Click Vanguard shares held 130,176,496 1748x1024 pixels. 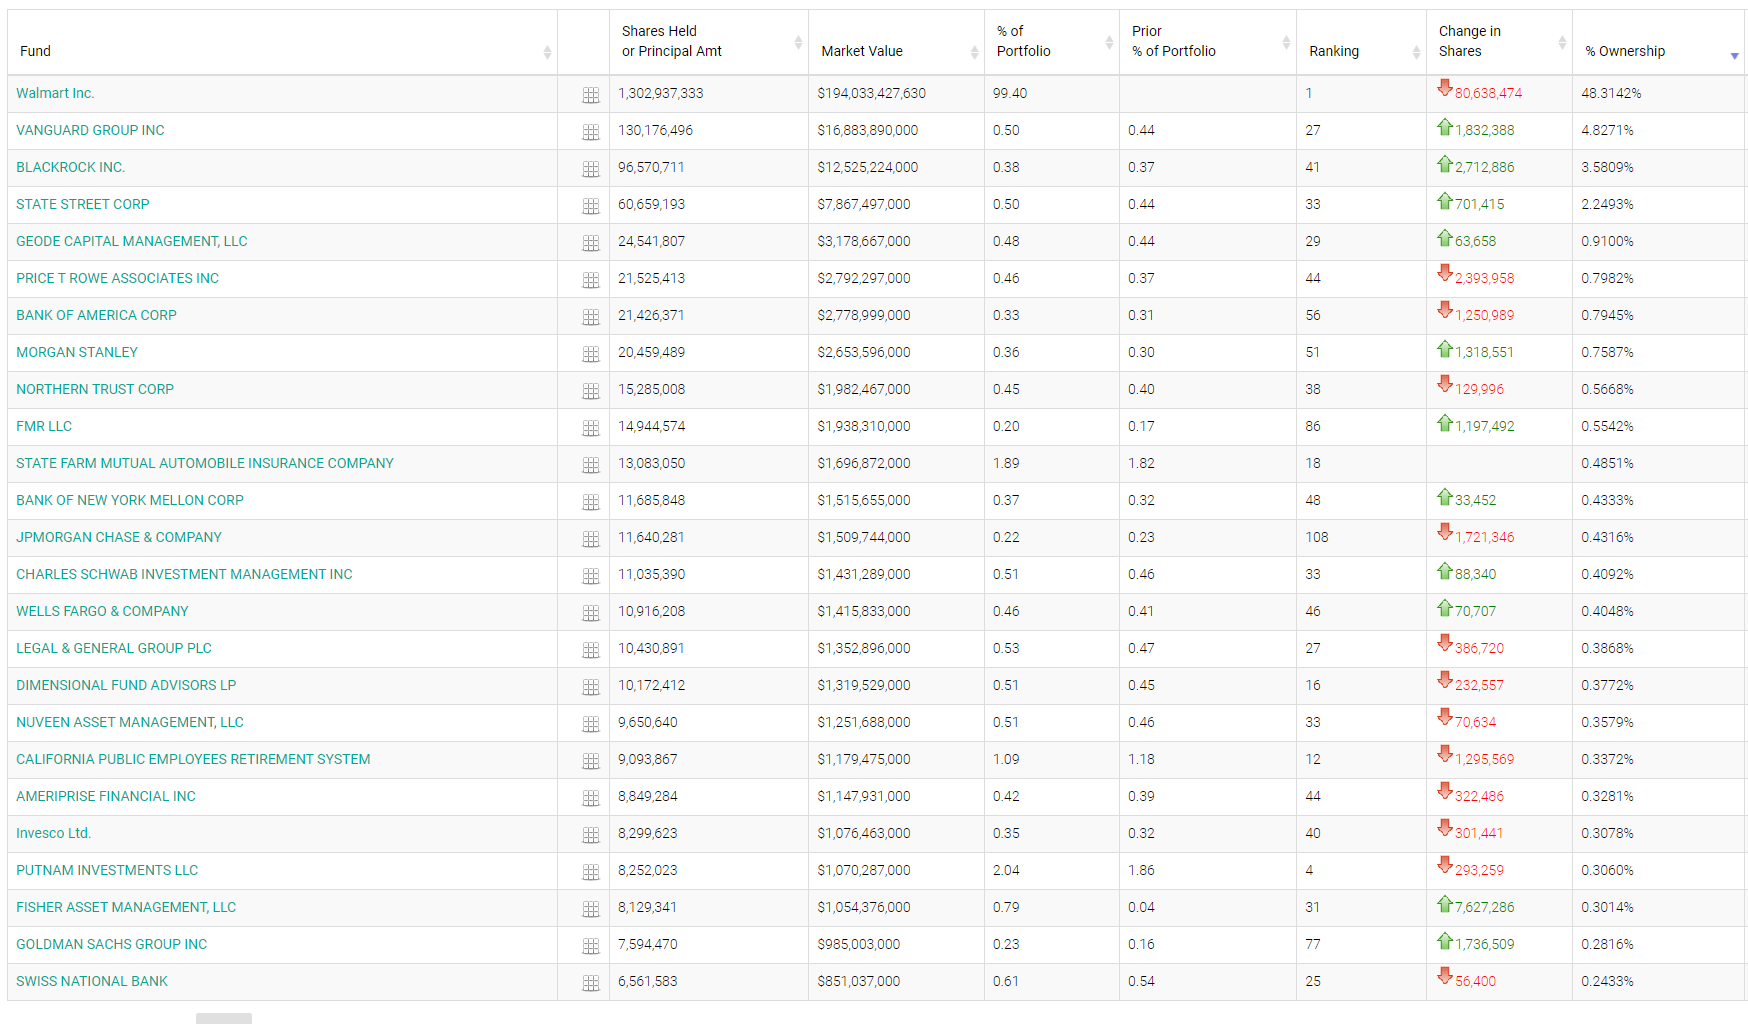coord(655,130)
